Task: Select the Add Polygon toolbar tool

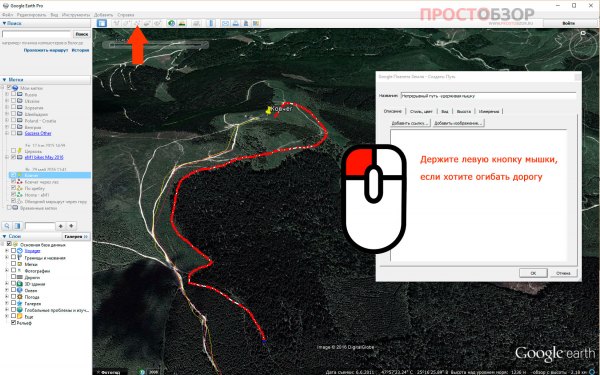Action: point(126,23)
